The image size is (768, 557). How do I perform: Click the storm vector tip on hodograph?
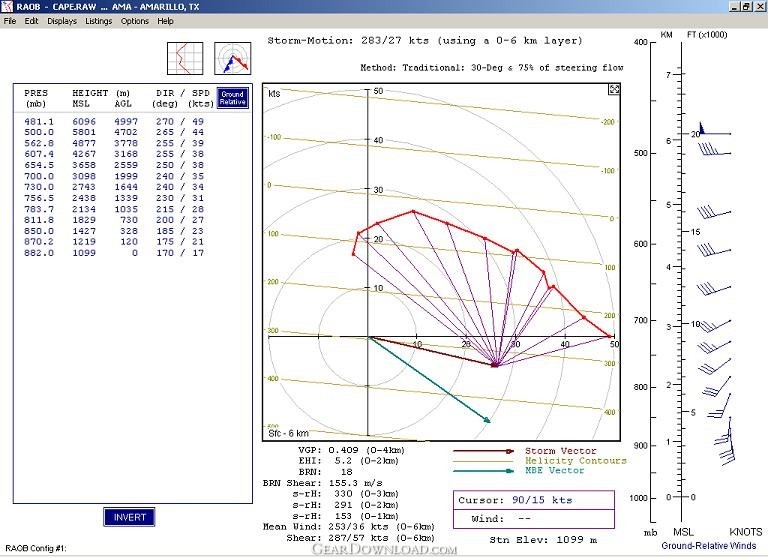click(x=496, y=365)
